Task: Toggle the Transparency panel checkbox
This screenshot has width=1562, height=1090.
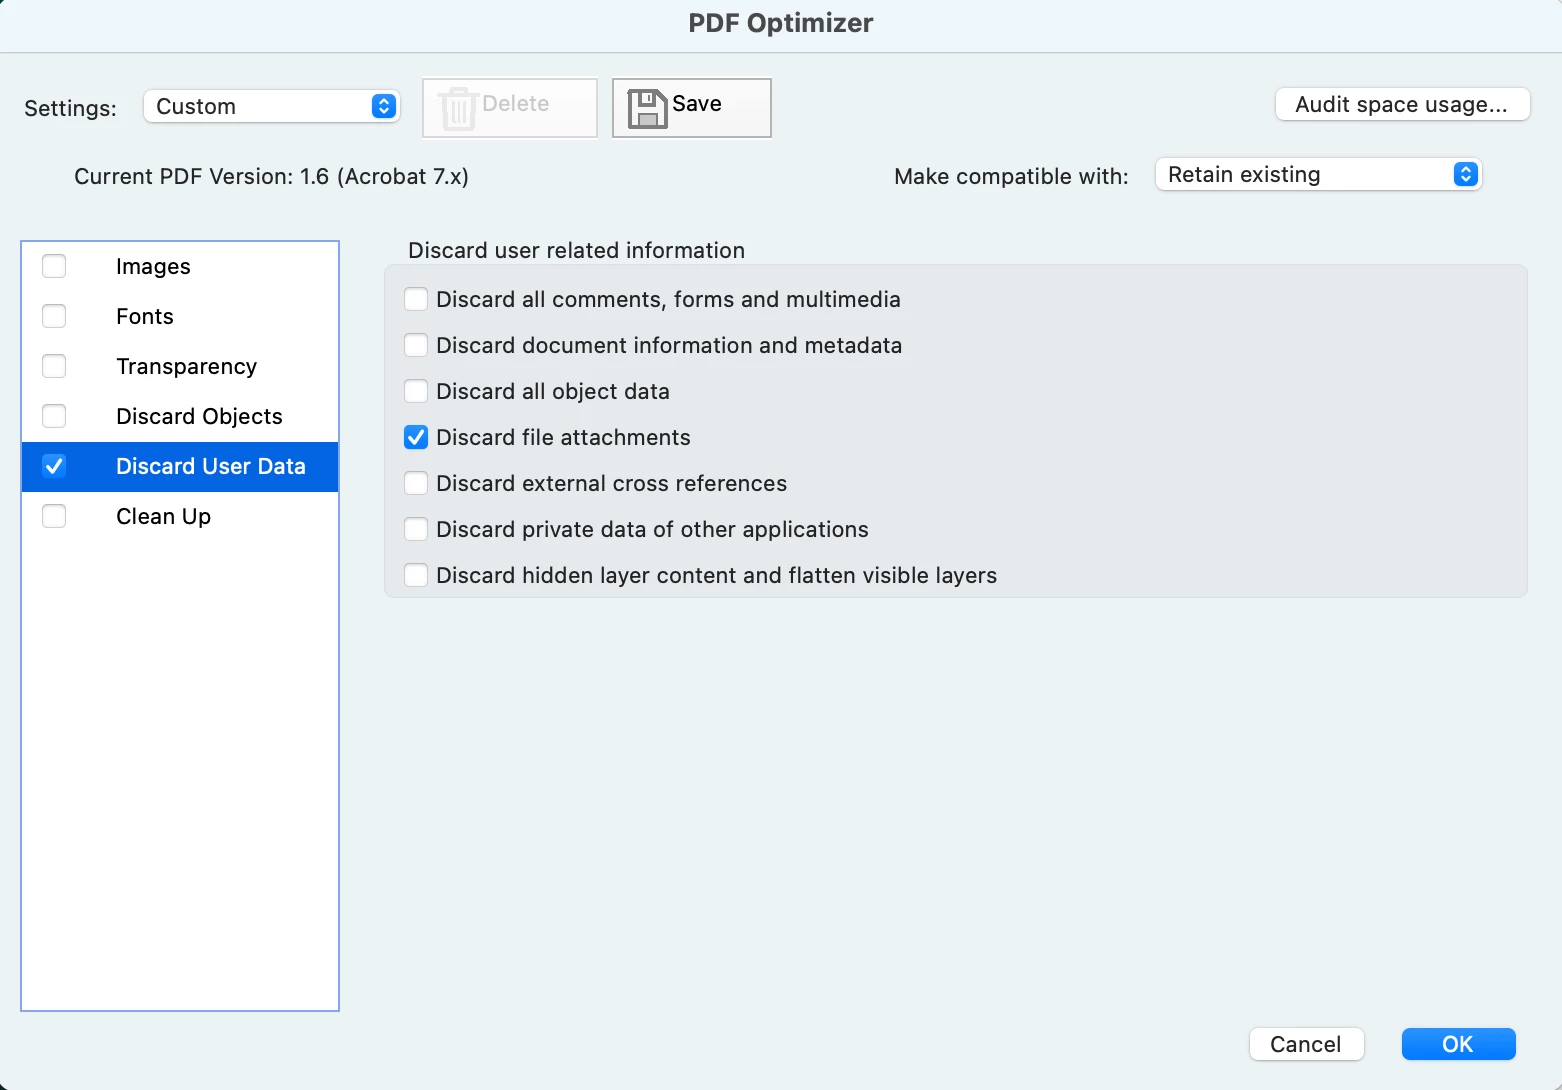Action: [54, 366]
